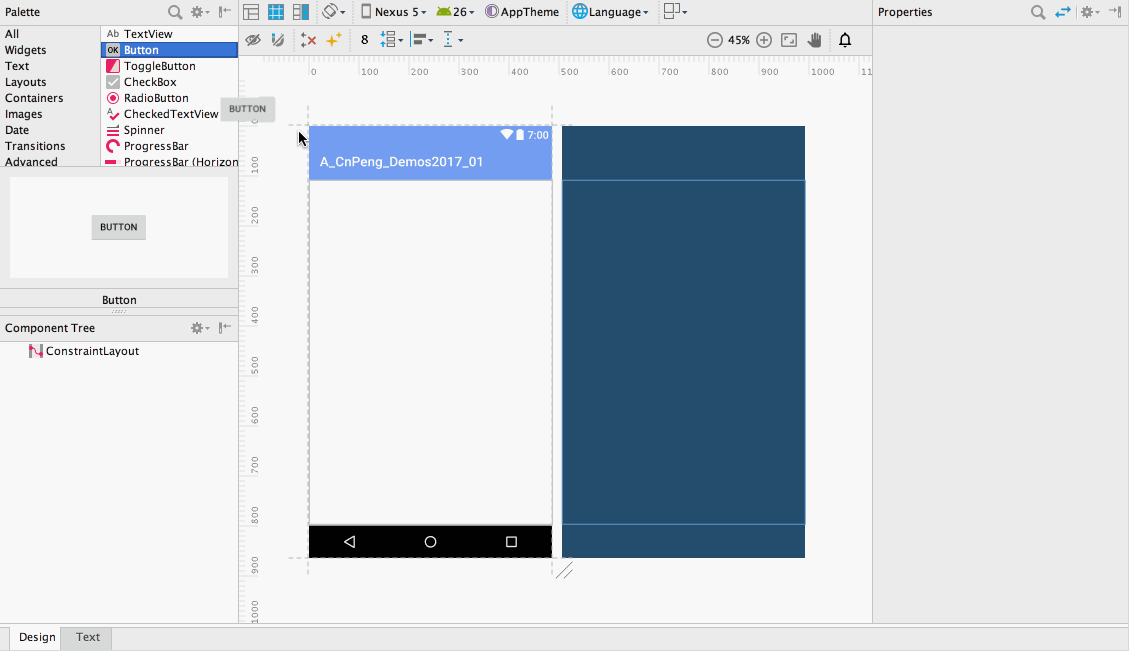Viewport: 1129px width, 651px height.
Task: Click the A_CnPeng_Demos2017_01 app bar title
Action: click(x=401, y=162)
